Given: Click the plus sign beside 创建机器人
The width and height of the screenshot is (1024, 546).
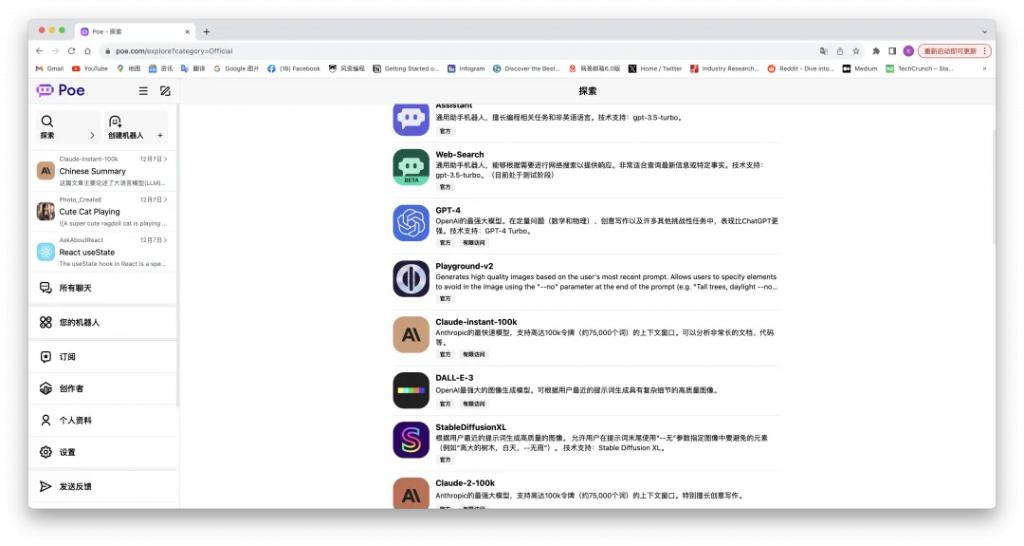Looking at the screenshot, I should [x=160, y=135].
